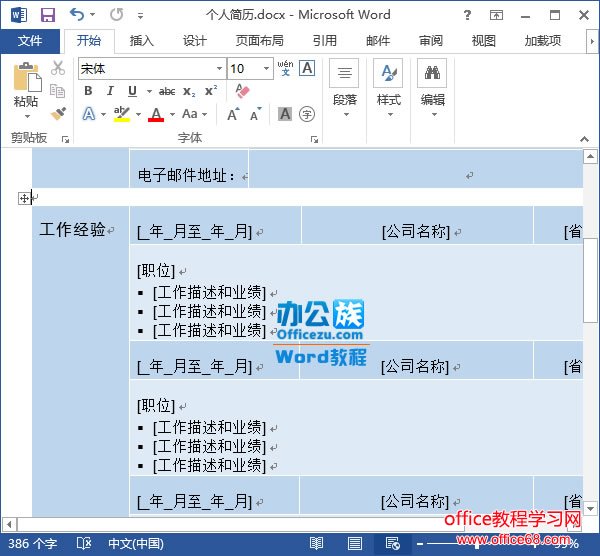Image resolution: width=600 pixels, height=556 pixels.
Task: Open the font name dropdown list
Action: [220, 69]
